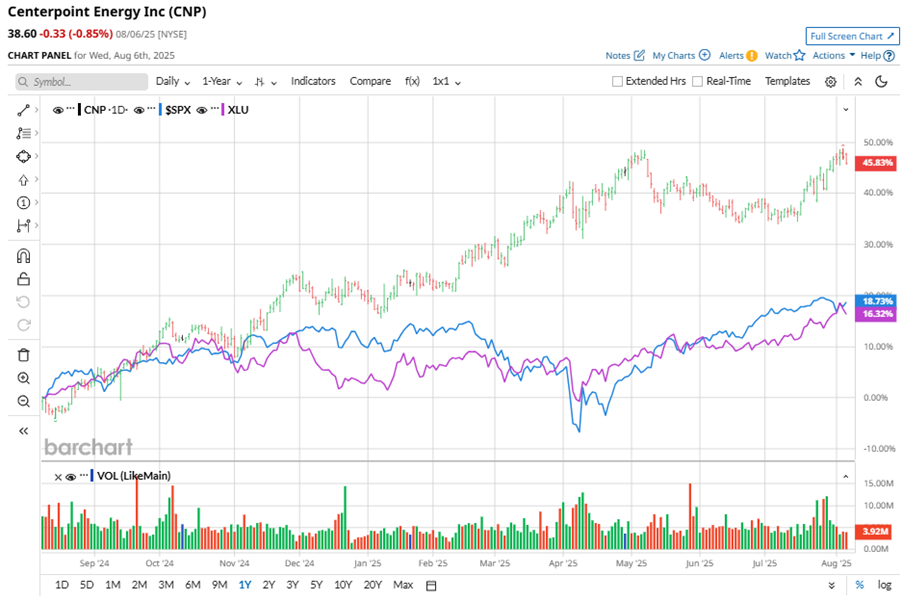Viewport: 902px width, 601px height.
Task: Click the blue $SPX color indicator
Action: pos(160,110)
